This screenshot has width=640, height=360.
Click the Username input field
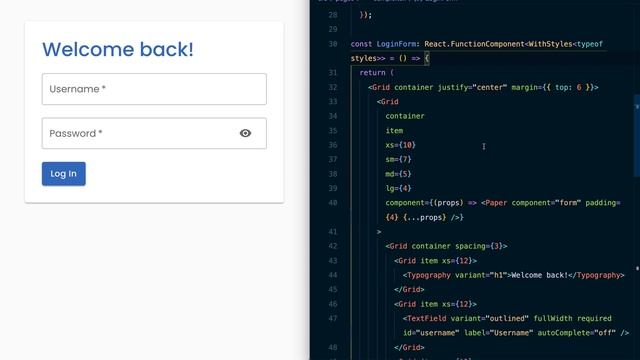(x=154, y=89)
